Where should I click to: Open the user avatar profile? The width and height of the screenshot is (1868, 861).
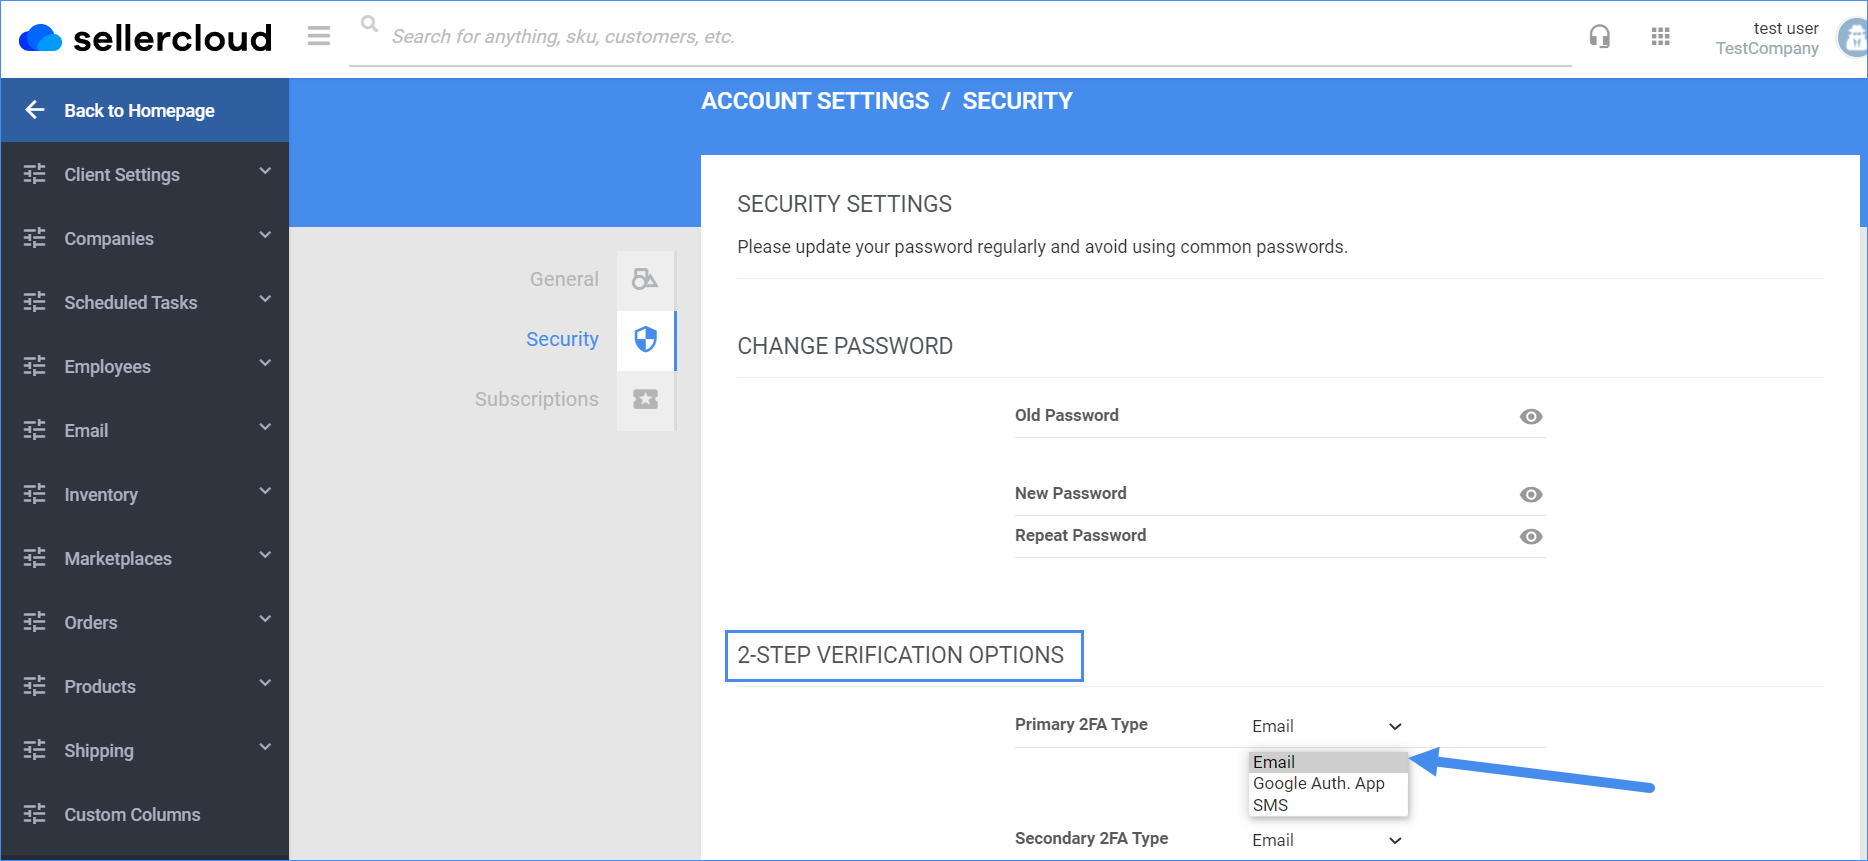(1853, 38)
